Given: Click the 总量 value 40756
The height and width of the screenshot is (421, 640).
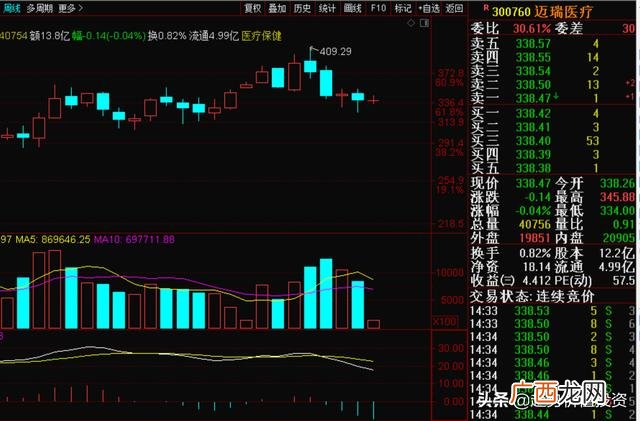Looking at the screenshot, I should 535,225.
